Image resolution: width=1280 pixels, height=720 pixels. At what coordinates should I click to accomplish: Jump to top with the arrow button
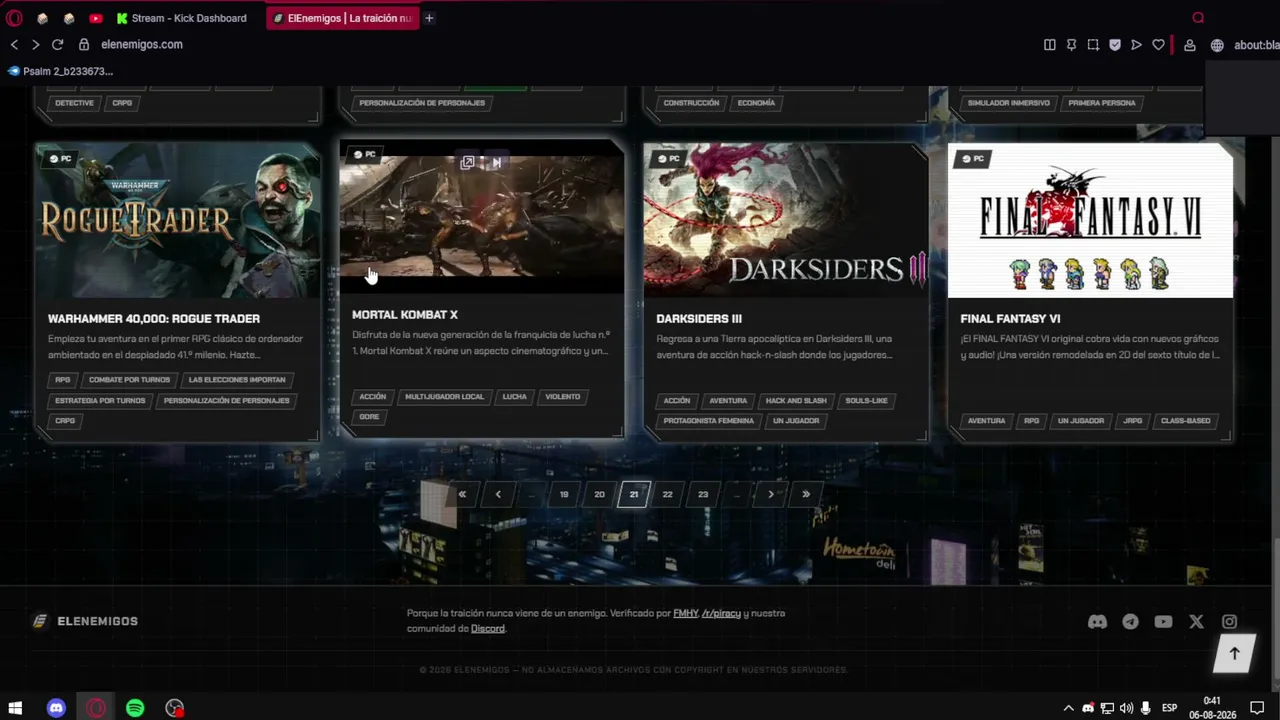[1234, 653]
